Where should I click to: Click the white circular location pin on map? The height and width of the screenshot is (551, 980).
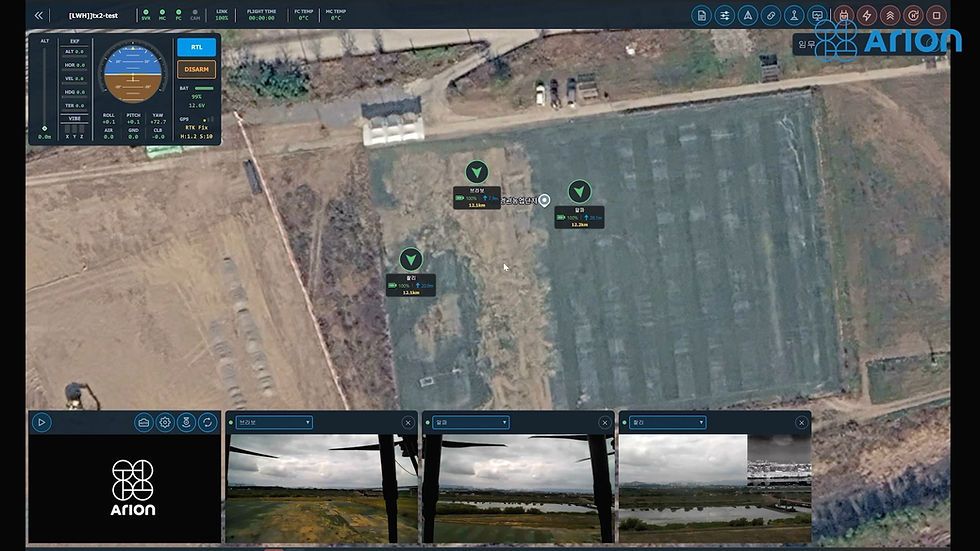tap(544, 200)
